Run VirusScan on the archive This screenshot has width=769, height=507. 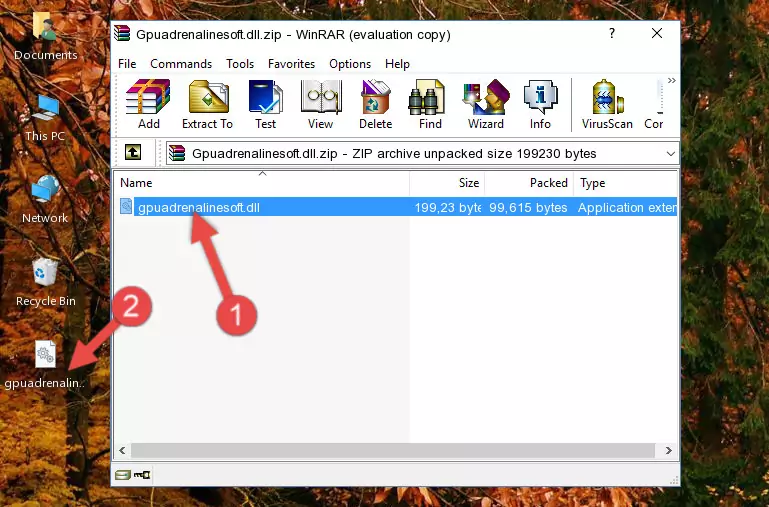(607, 104)
